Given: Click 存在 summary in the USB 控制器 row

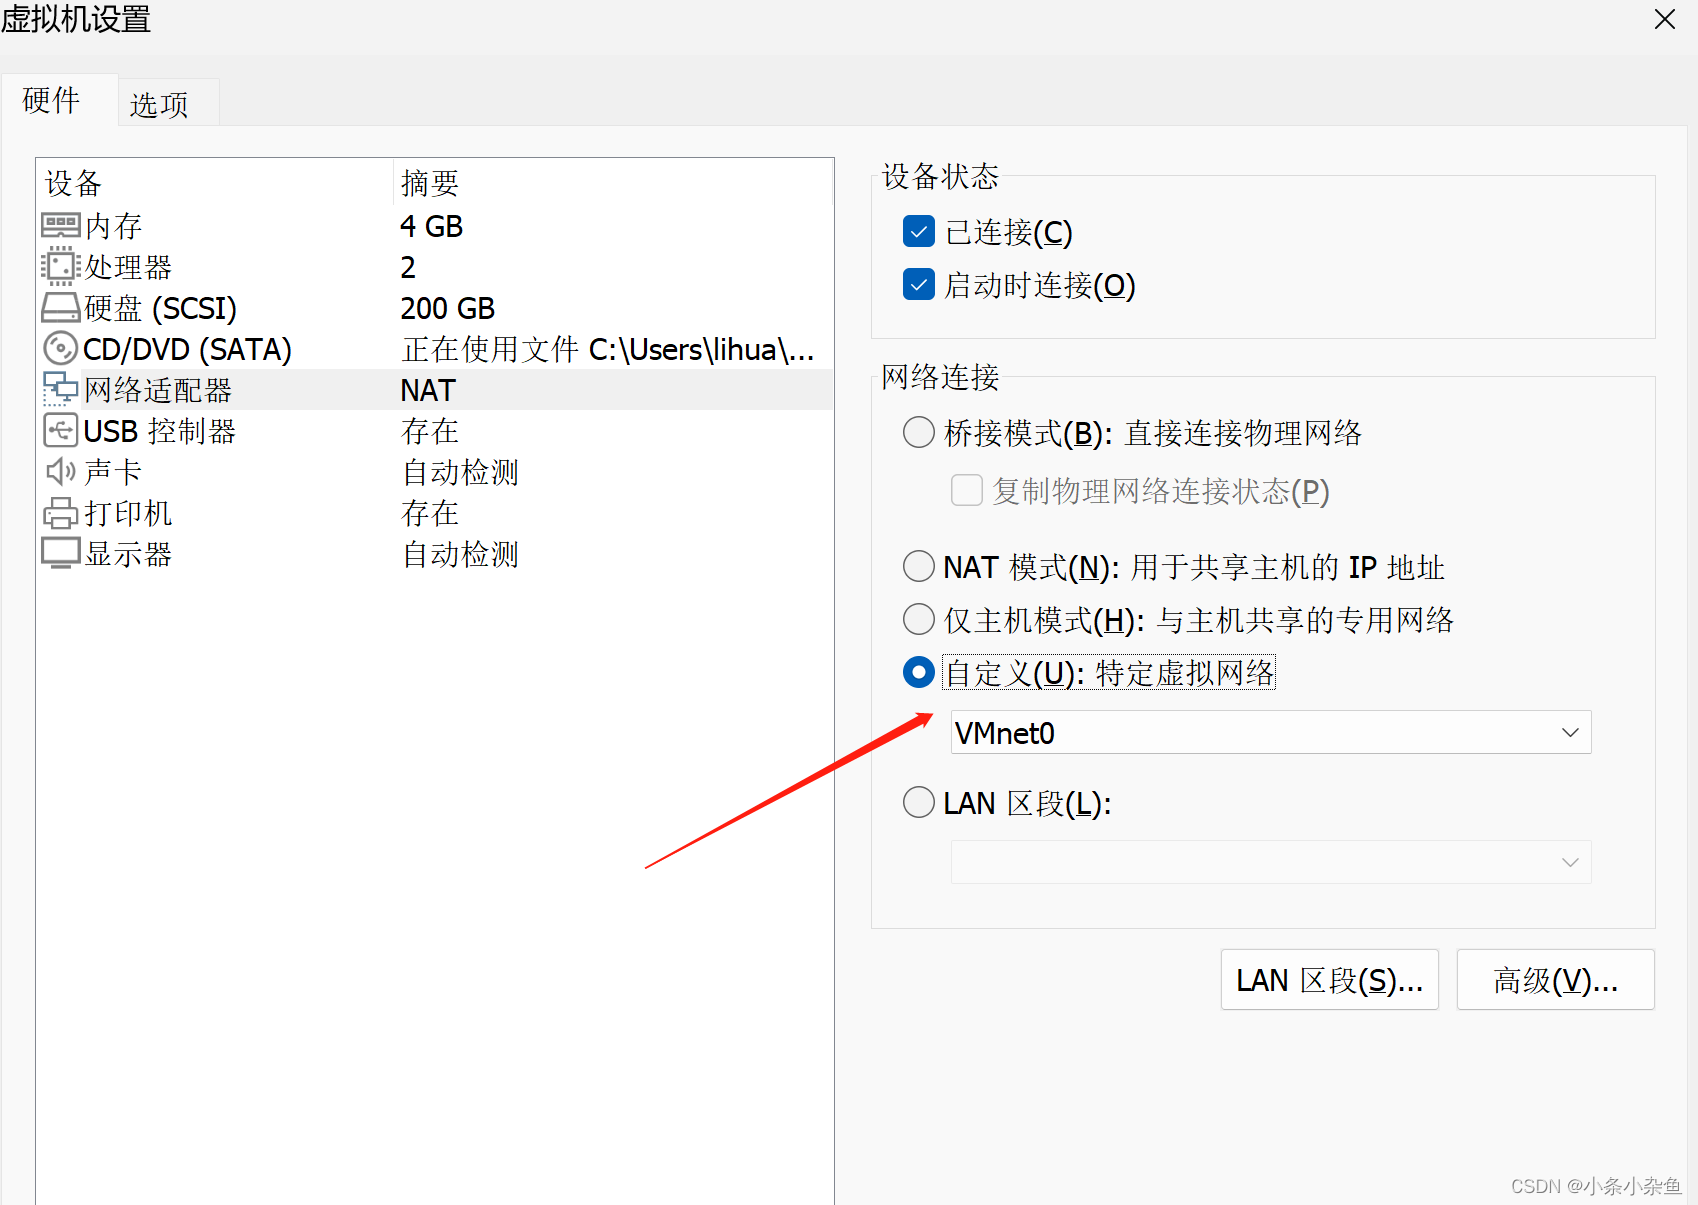Looking at the screenshot, I should tap(430, 431).
